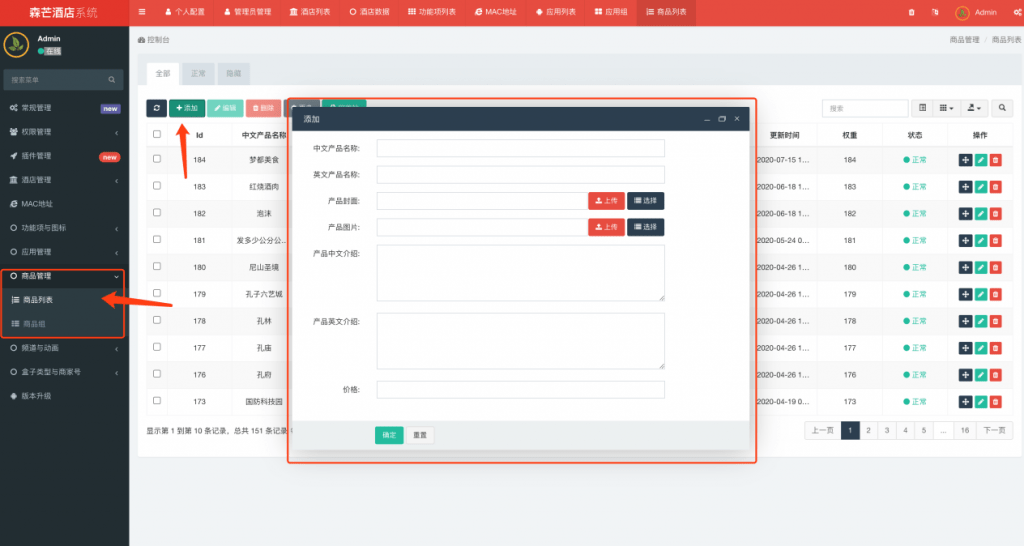Click the red trash icon in row 182
Viewport: 1024px width, 546px height.
995,214
